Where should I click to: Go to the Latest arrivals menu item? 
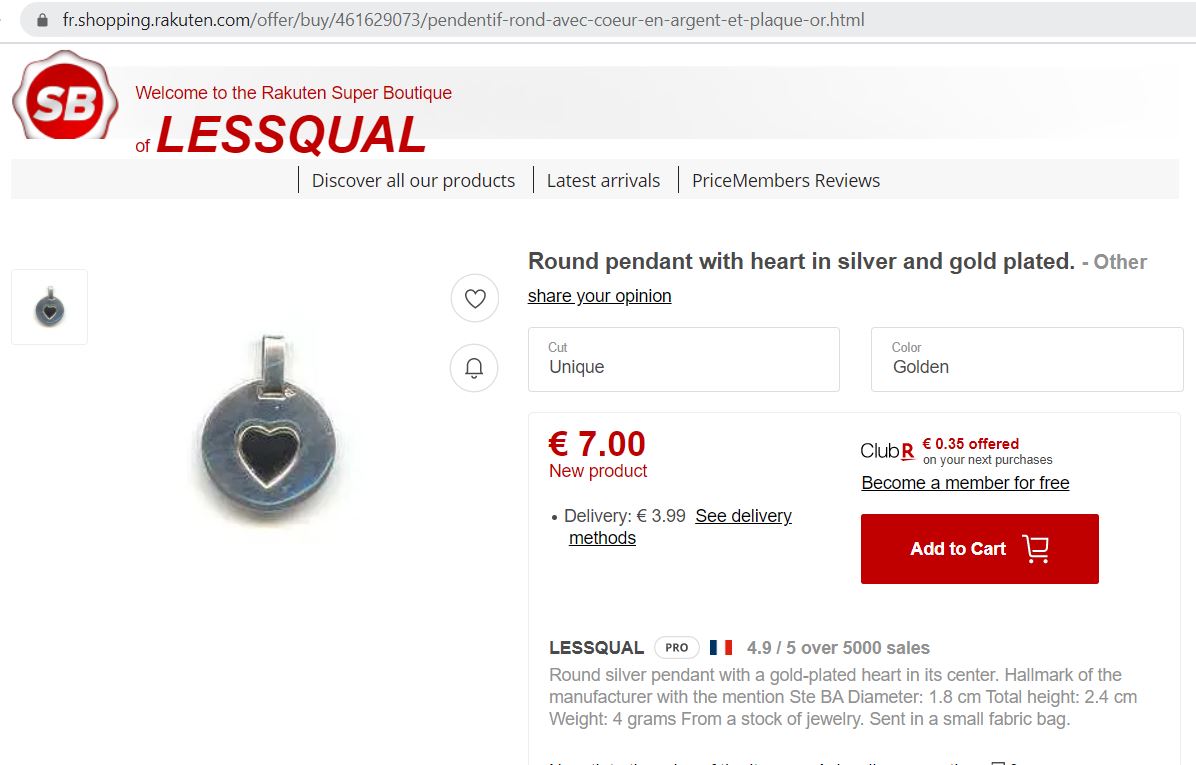[603, 181]
